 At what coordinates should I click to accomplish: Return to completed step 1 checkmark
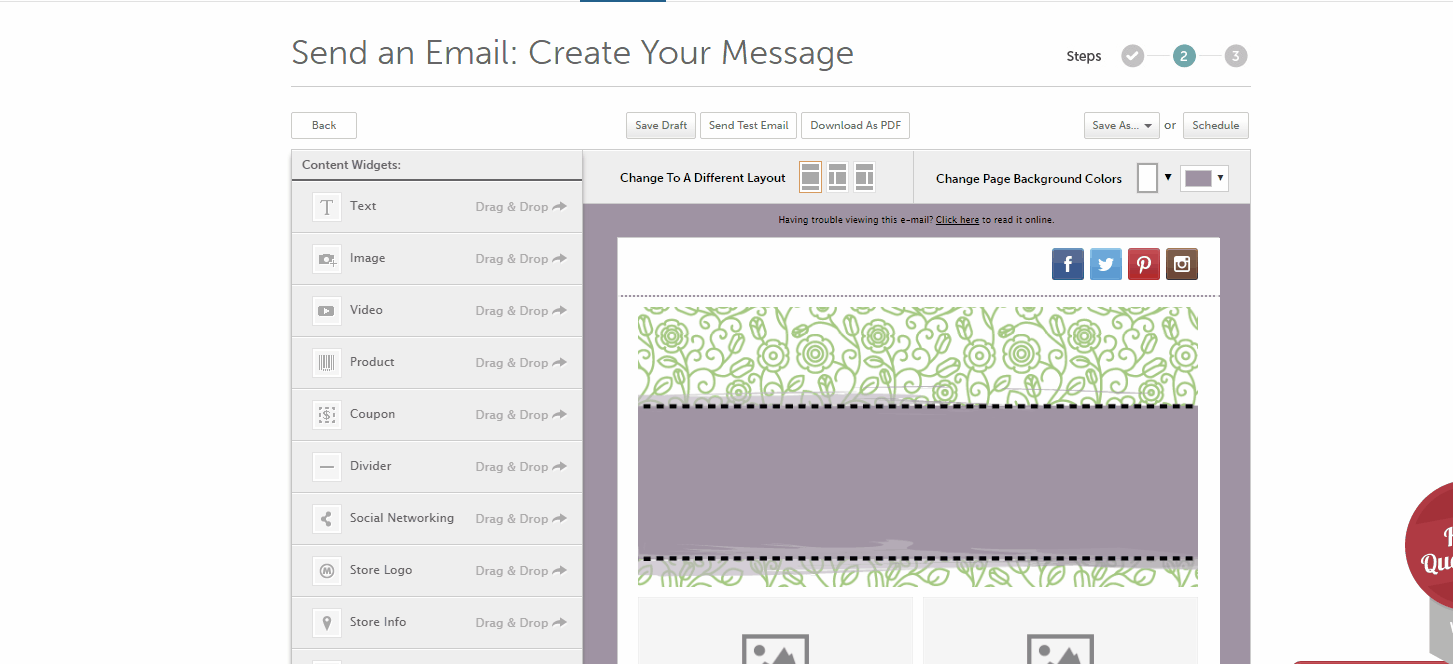pyautogui.click(x=1132, y=56)
